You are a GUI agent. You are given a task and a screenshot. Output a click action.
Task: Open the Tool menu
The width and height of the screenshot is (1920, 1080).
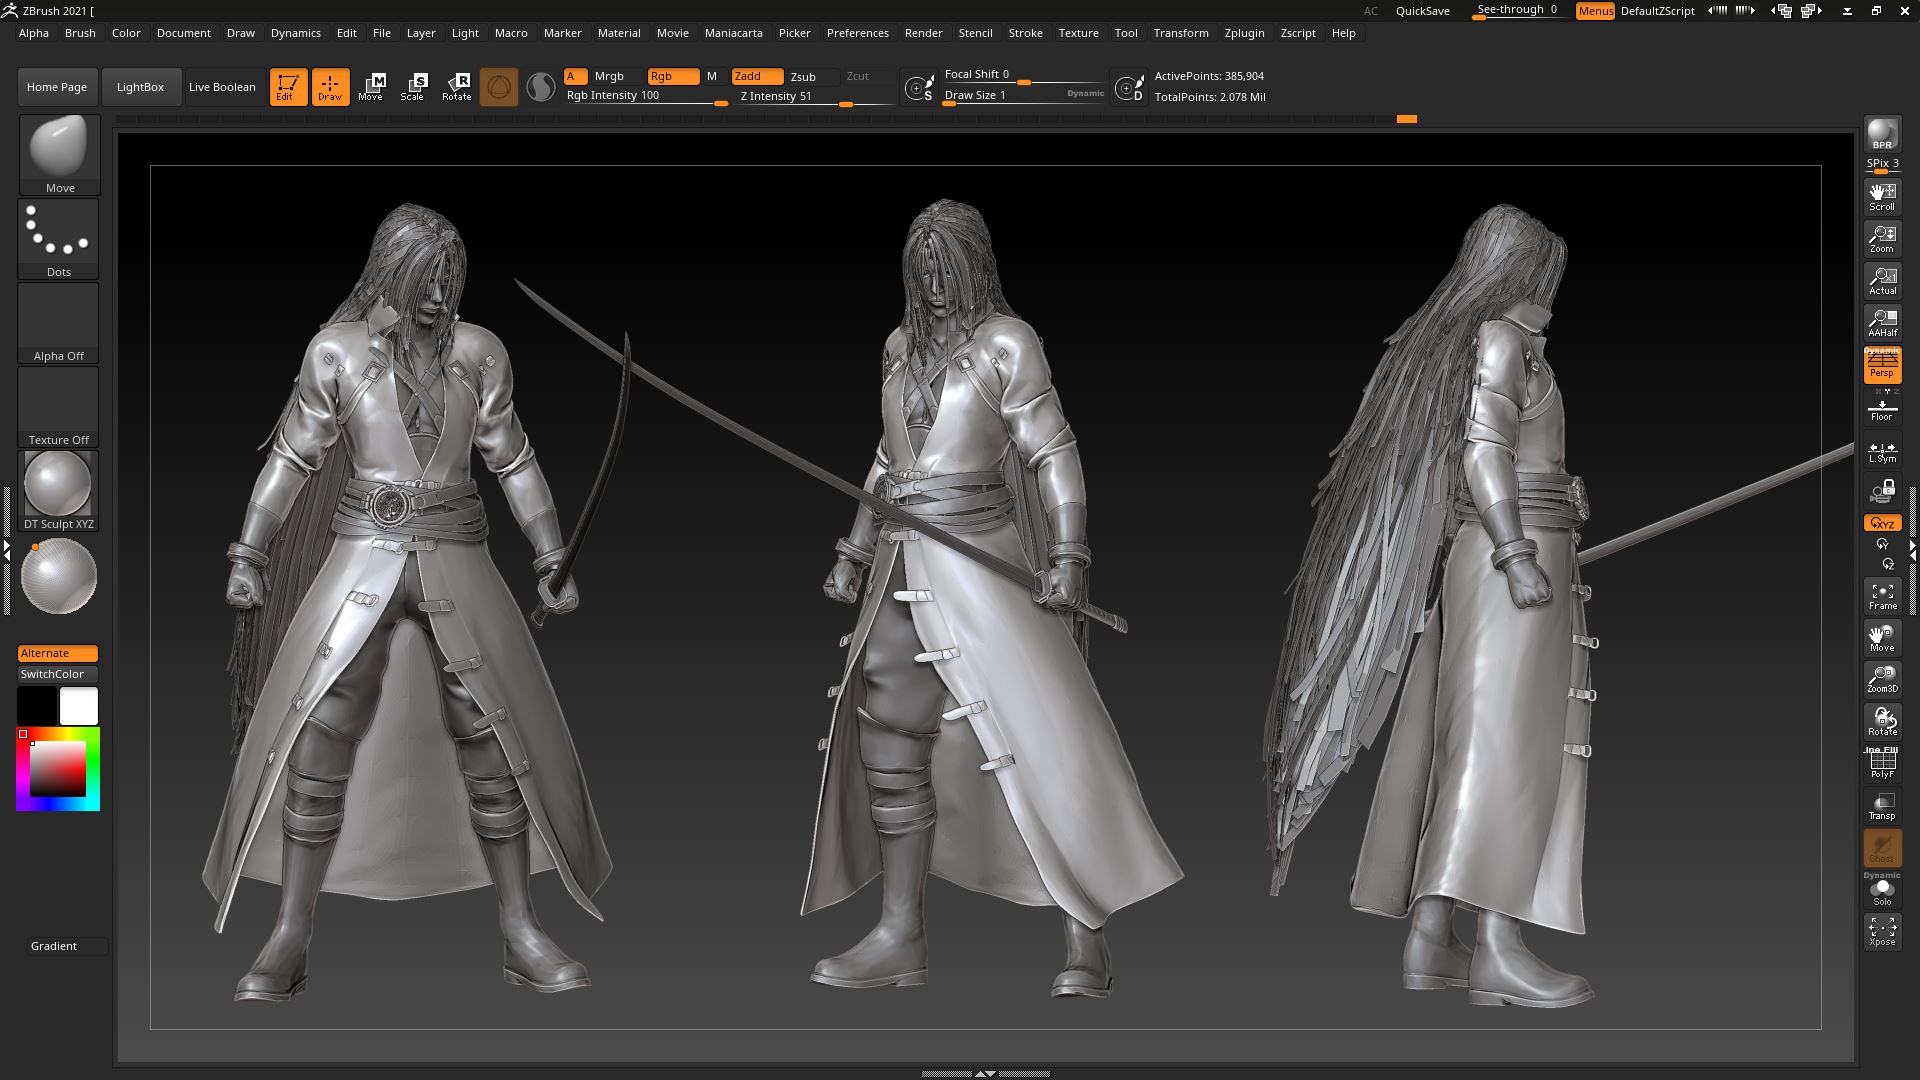click(1126, 33)
